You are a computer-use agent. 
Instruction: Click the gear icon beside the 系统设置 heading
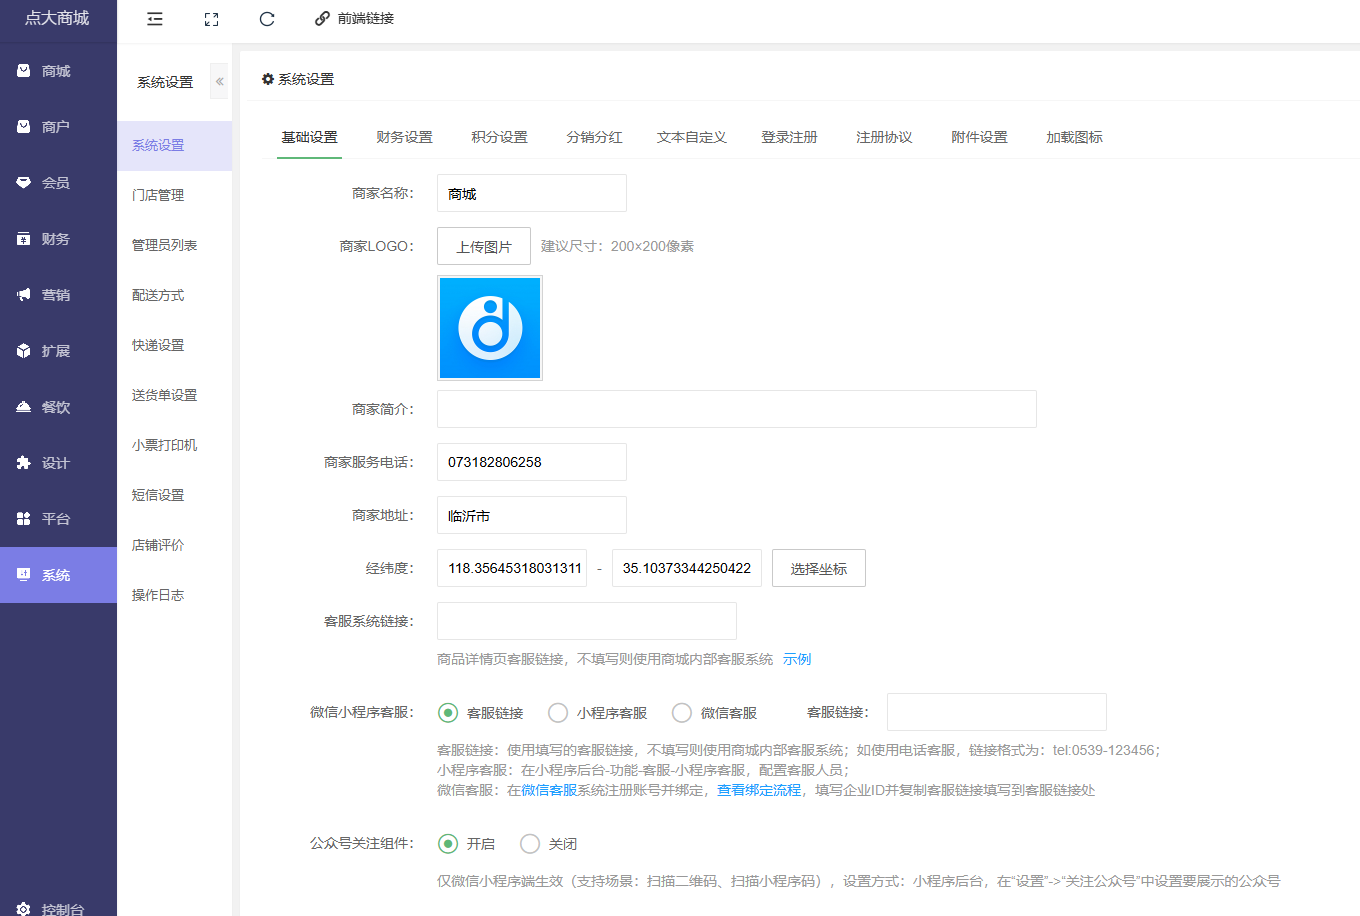[x=268, y=79]
